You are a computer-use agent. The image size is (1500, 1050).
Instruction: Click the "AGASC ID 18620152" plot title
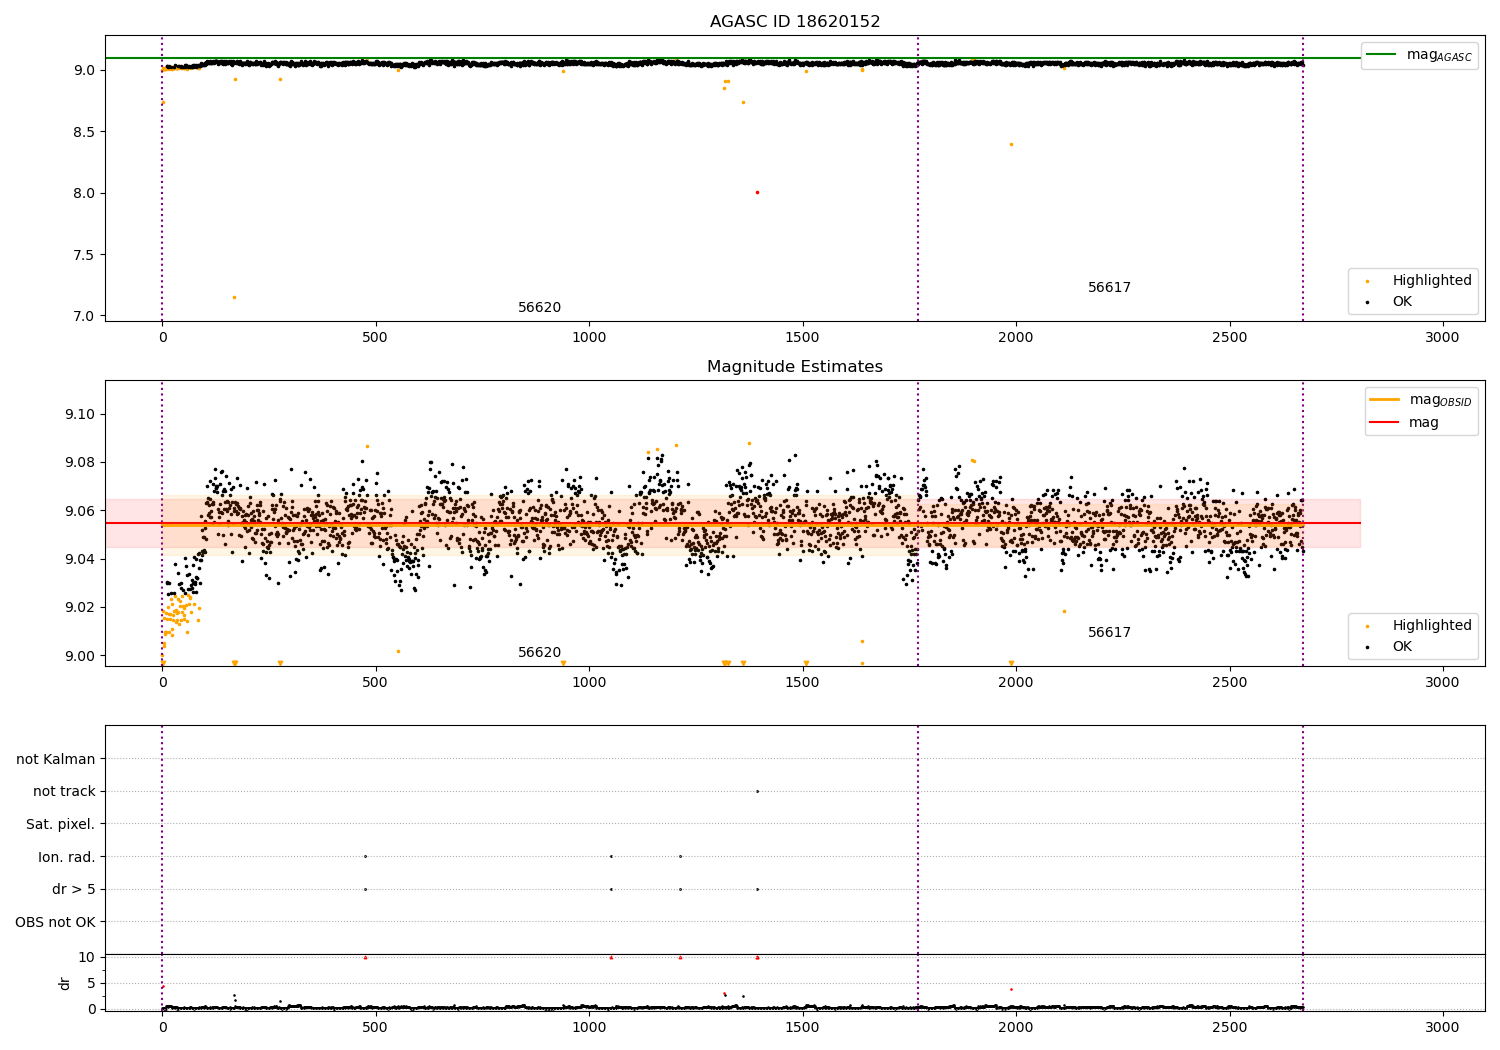(x=795, y=22)
